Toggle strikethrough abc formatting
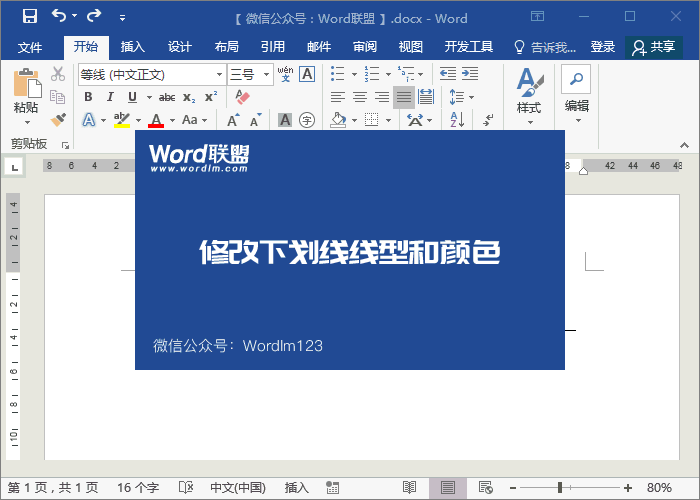Screen dimensions: 700x500 click(x=167, y=97)
